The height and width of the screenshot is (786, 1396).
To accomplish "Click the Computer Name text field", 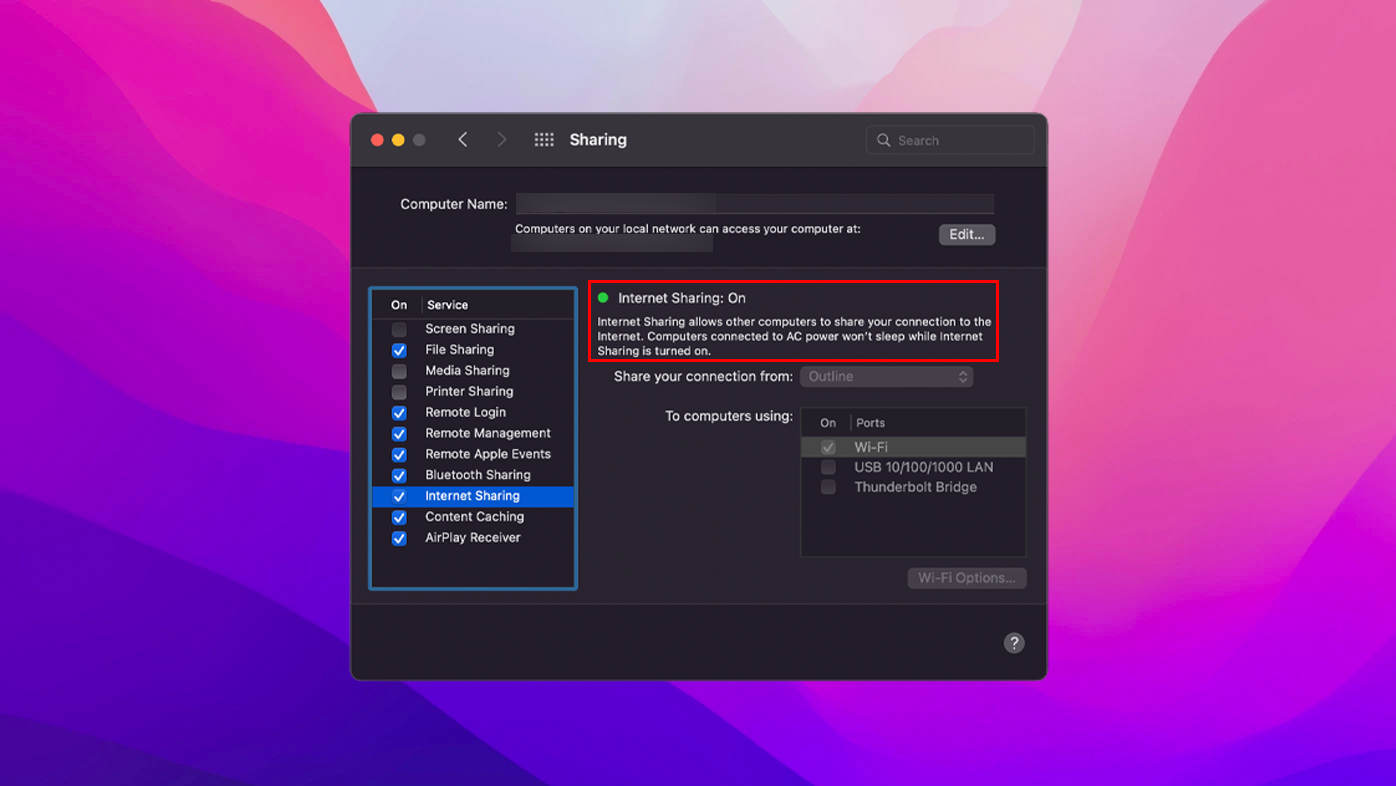I will coord(755,204).
